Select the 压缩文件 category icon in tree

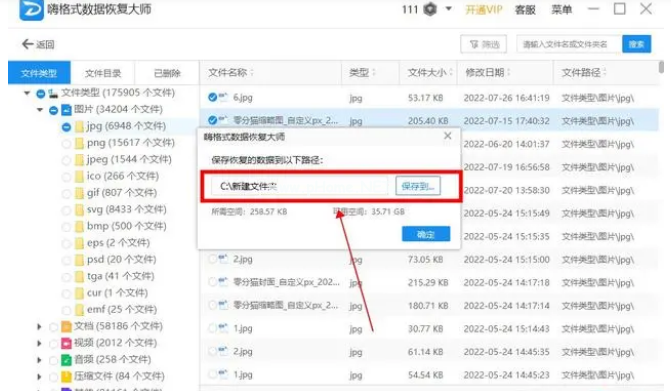click(x=66, y=376)
